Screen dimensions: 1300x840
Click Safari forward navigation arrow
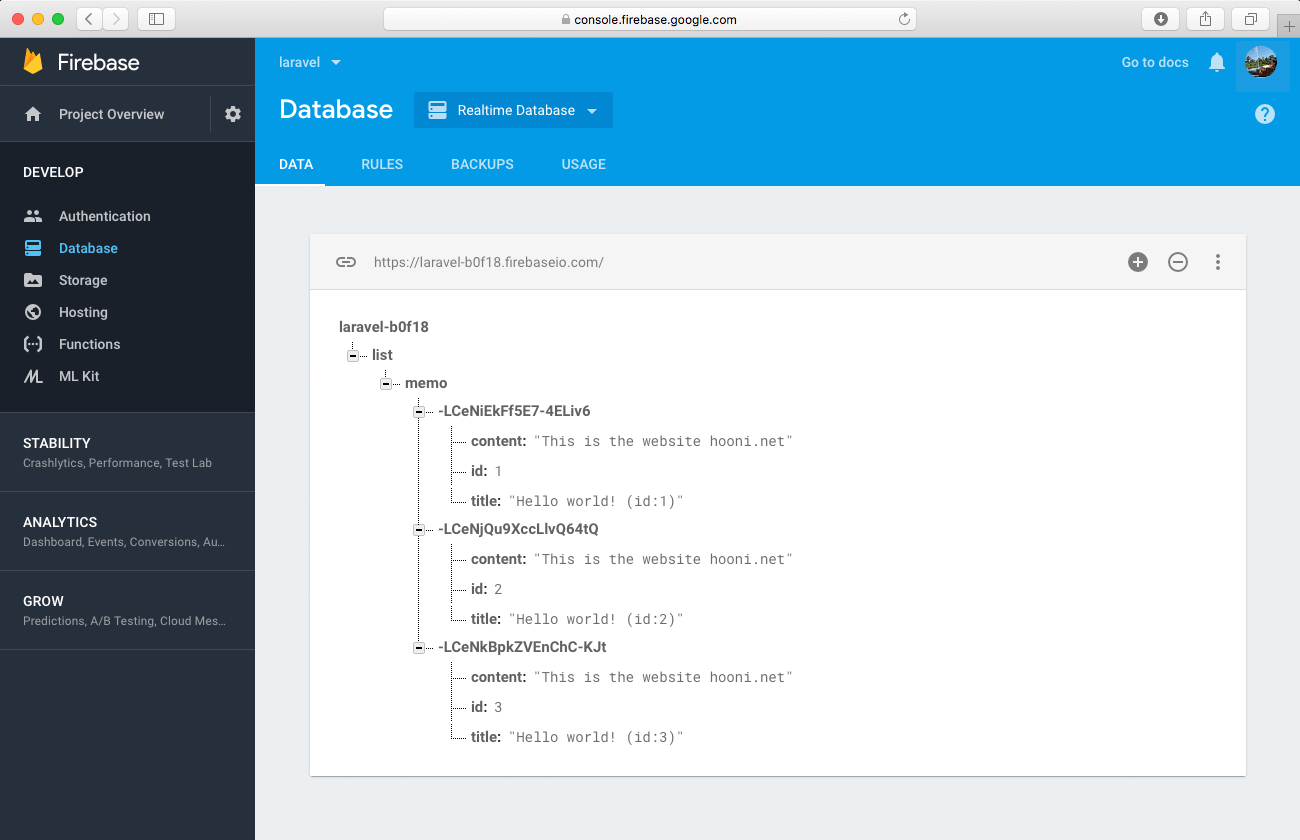pyautogui.click(x=116, y=18)
